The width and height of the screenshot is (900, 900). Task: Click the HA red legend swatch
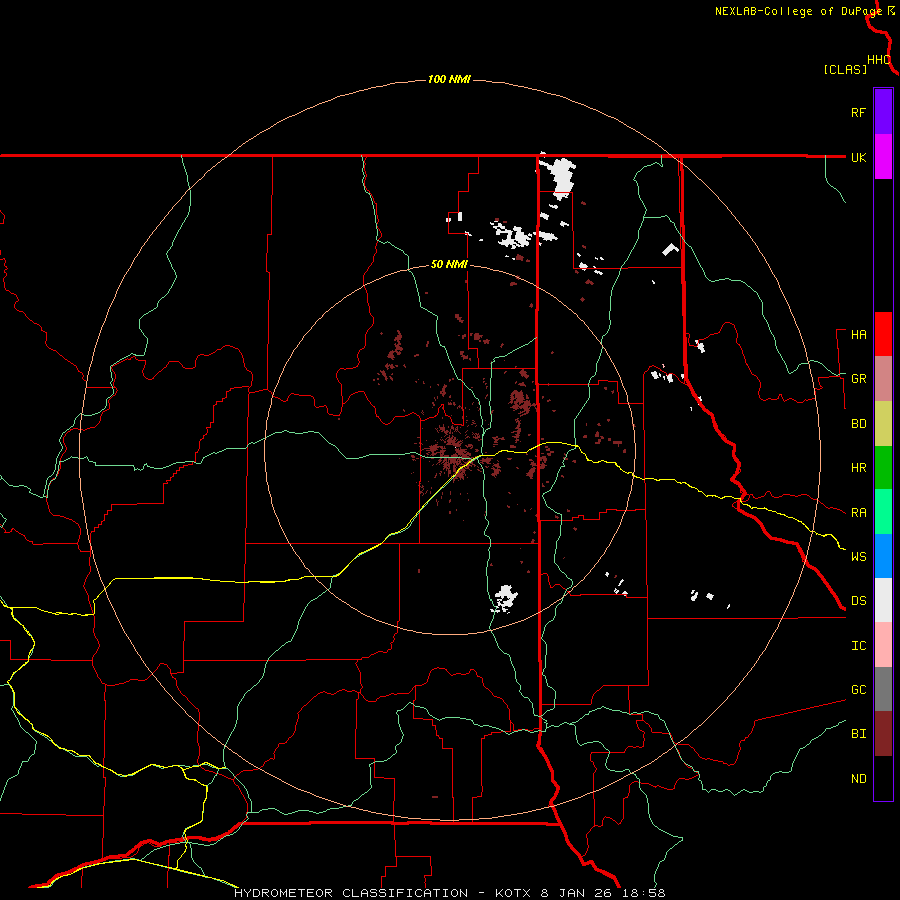click(x=883, y=334)
